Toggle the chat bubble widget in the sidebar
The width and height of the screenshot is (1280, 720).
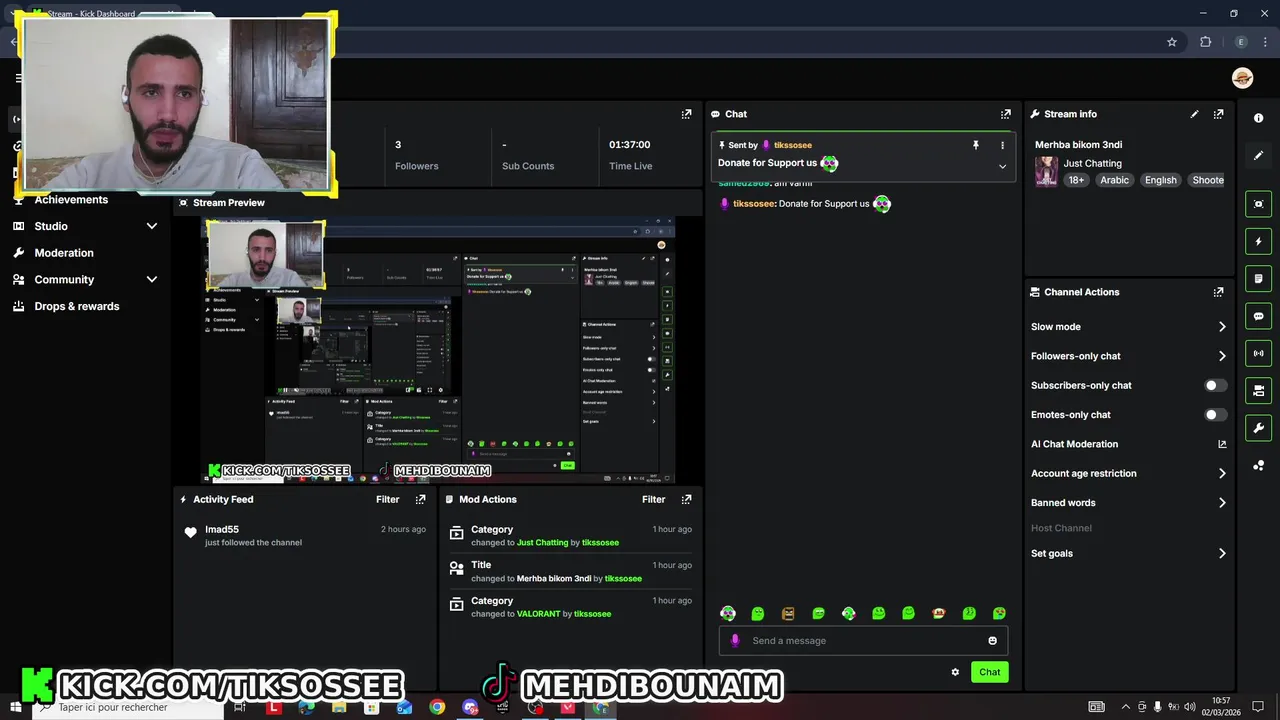click(x=1258, y=316)
